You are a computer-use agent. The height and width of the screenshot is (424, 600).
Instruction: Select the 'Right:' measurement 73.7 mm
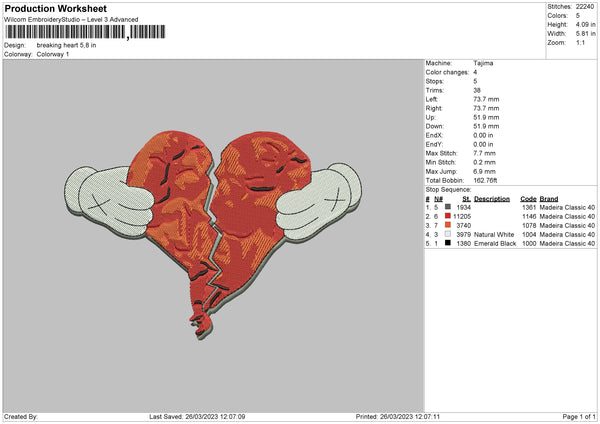coord(486,108)
